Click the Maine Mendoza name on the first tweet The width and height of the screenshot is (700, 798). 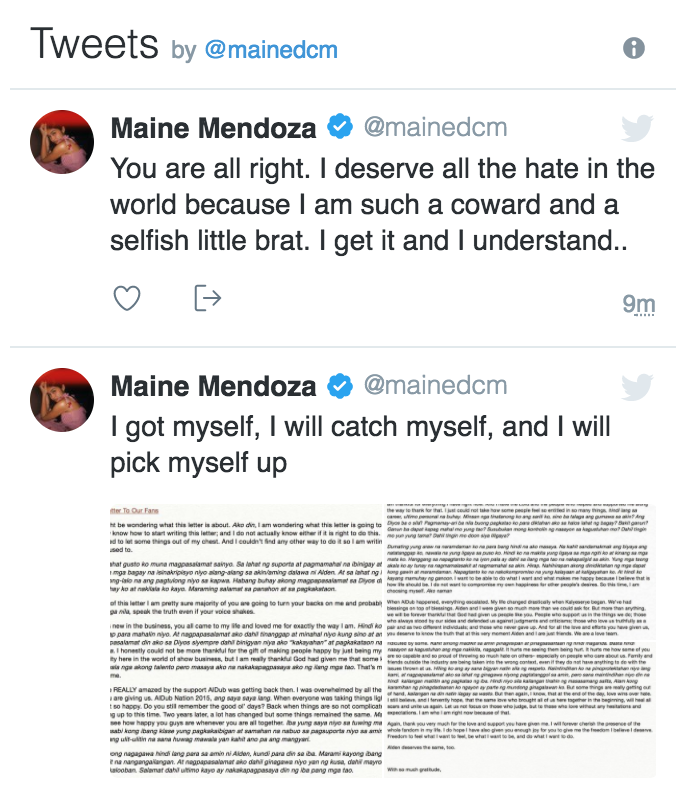click(x=213, y=128)
